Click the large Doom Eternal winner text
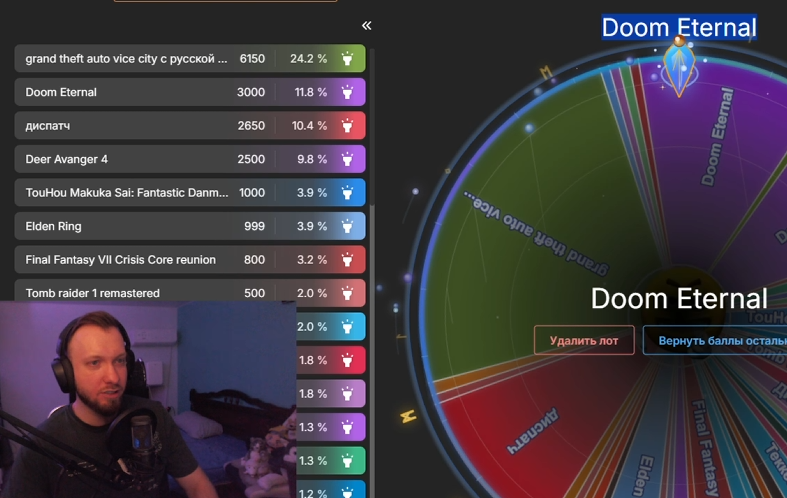Screen dimensions: 787x498 [x=679, y=299]
